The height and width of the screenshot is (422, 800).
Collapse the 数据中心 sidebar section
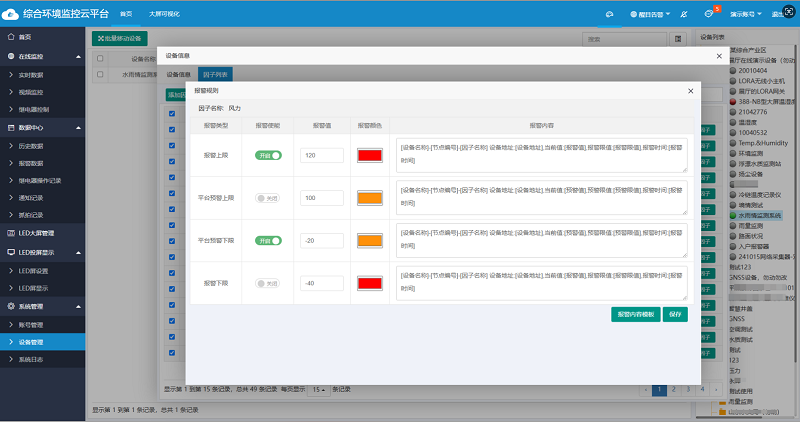(77, 128)
